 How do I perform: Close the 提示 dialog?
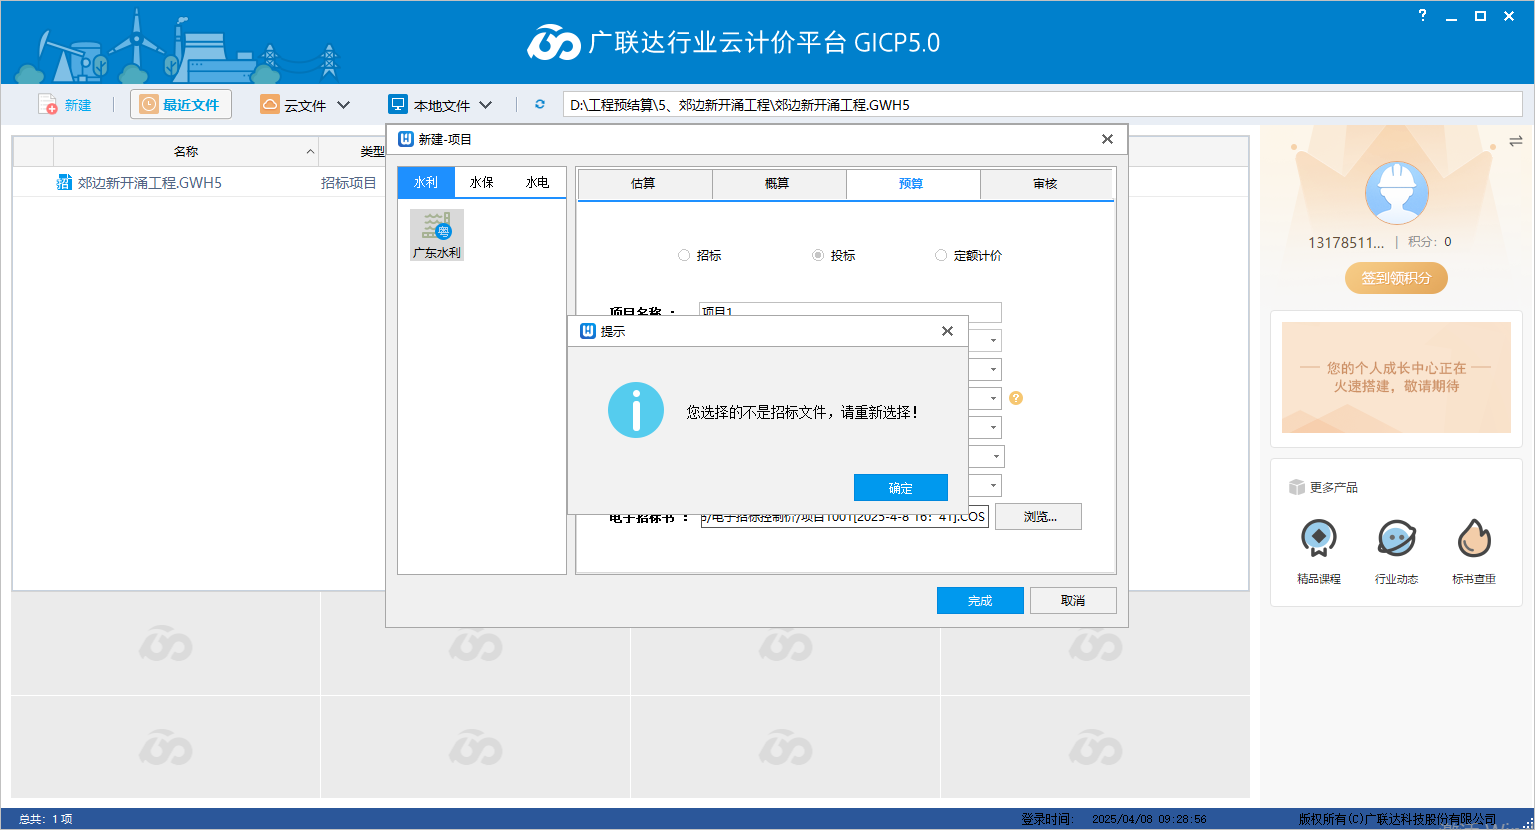tap(947, 331)
